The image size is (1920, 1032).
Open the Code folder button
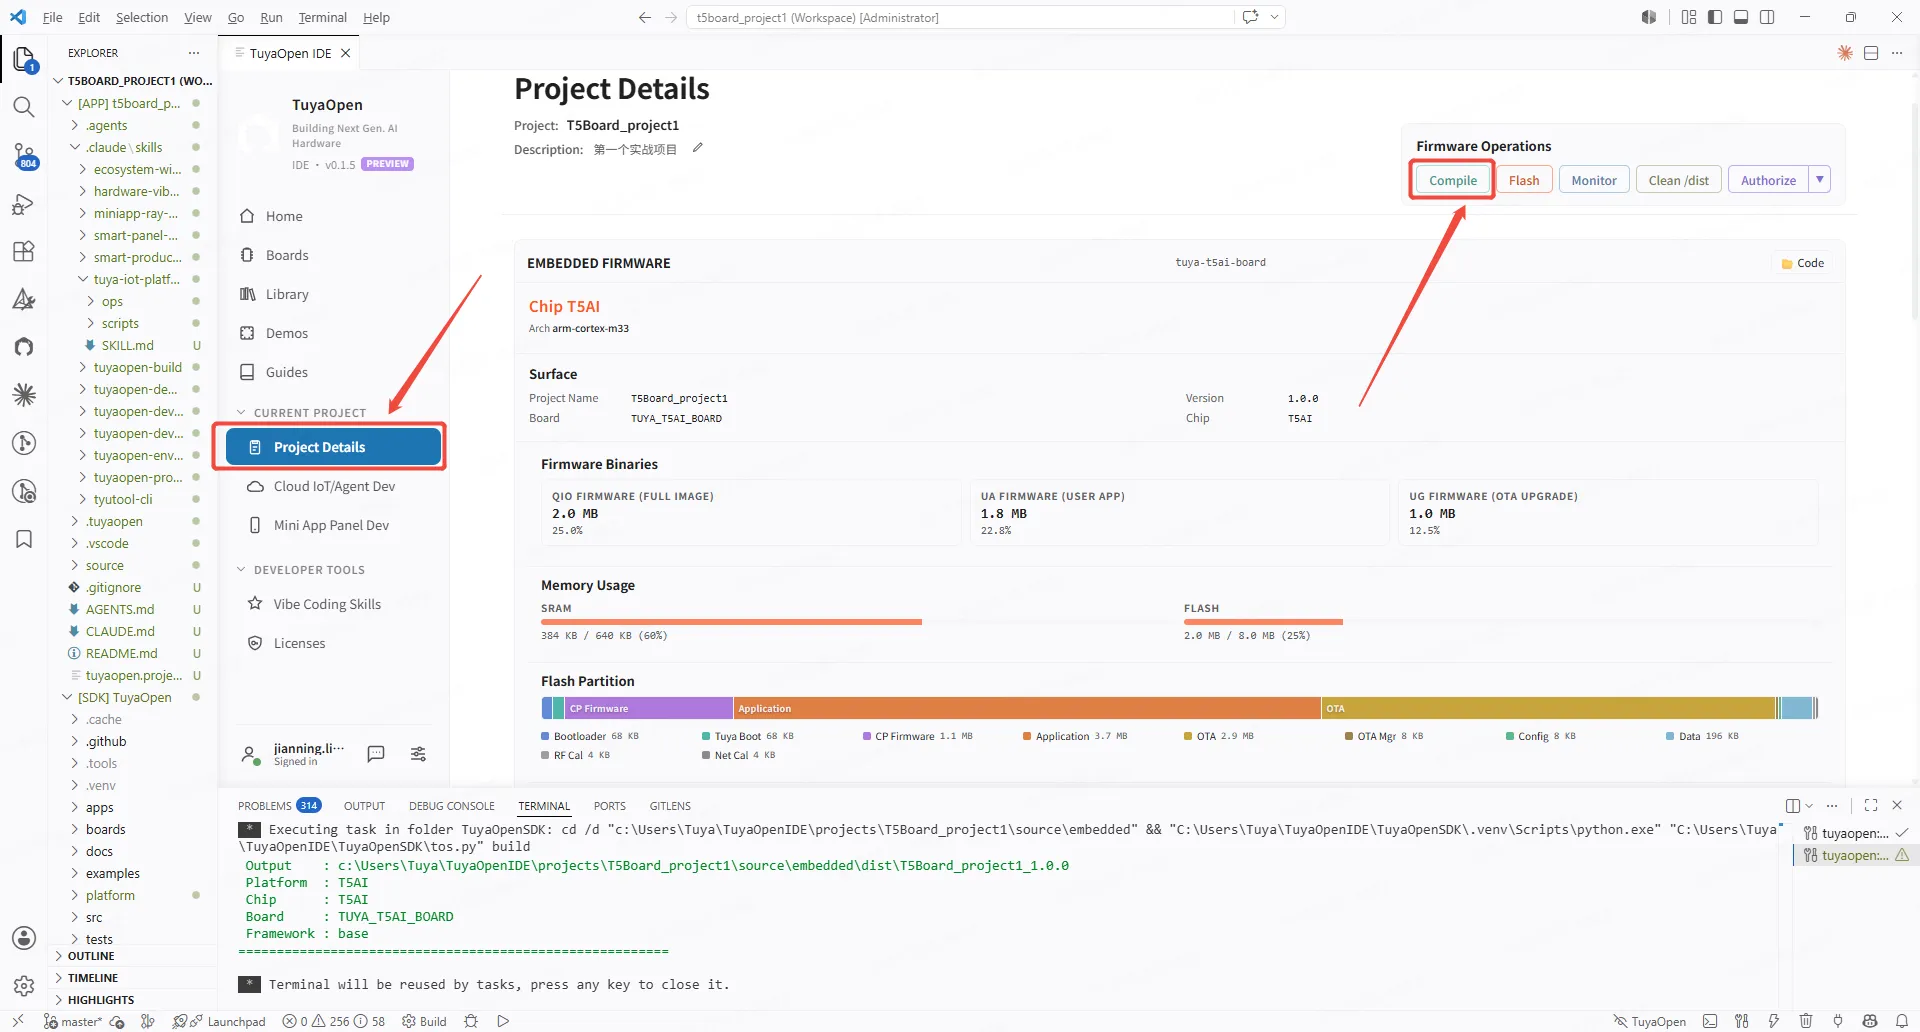click(x=1802, y=263)
